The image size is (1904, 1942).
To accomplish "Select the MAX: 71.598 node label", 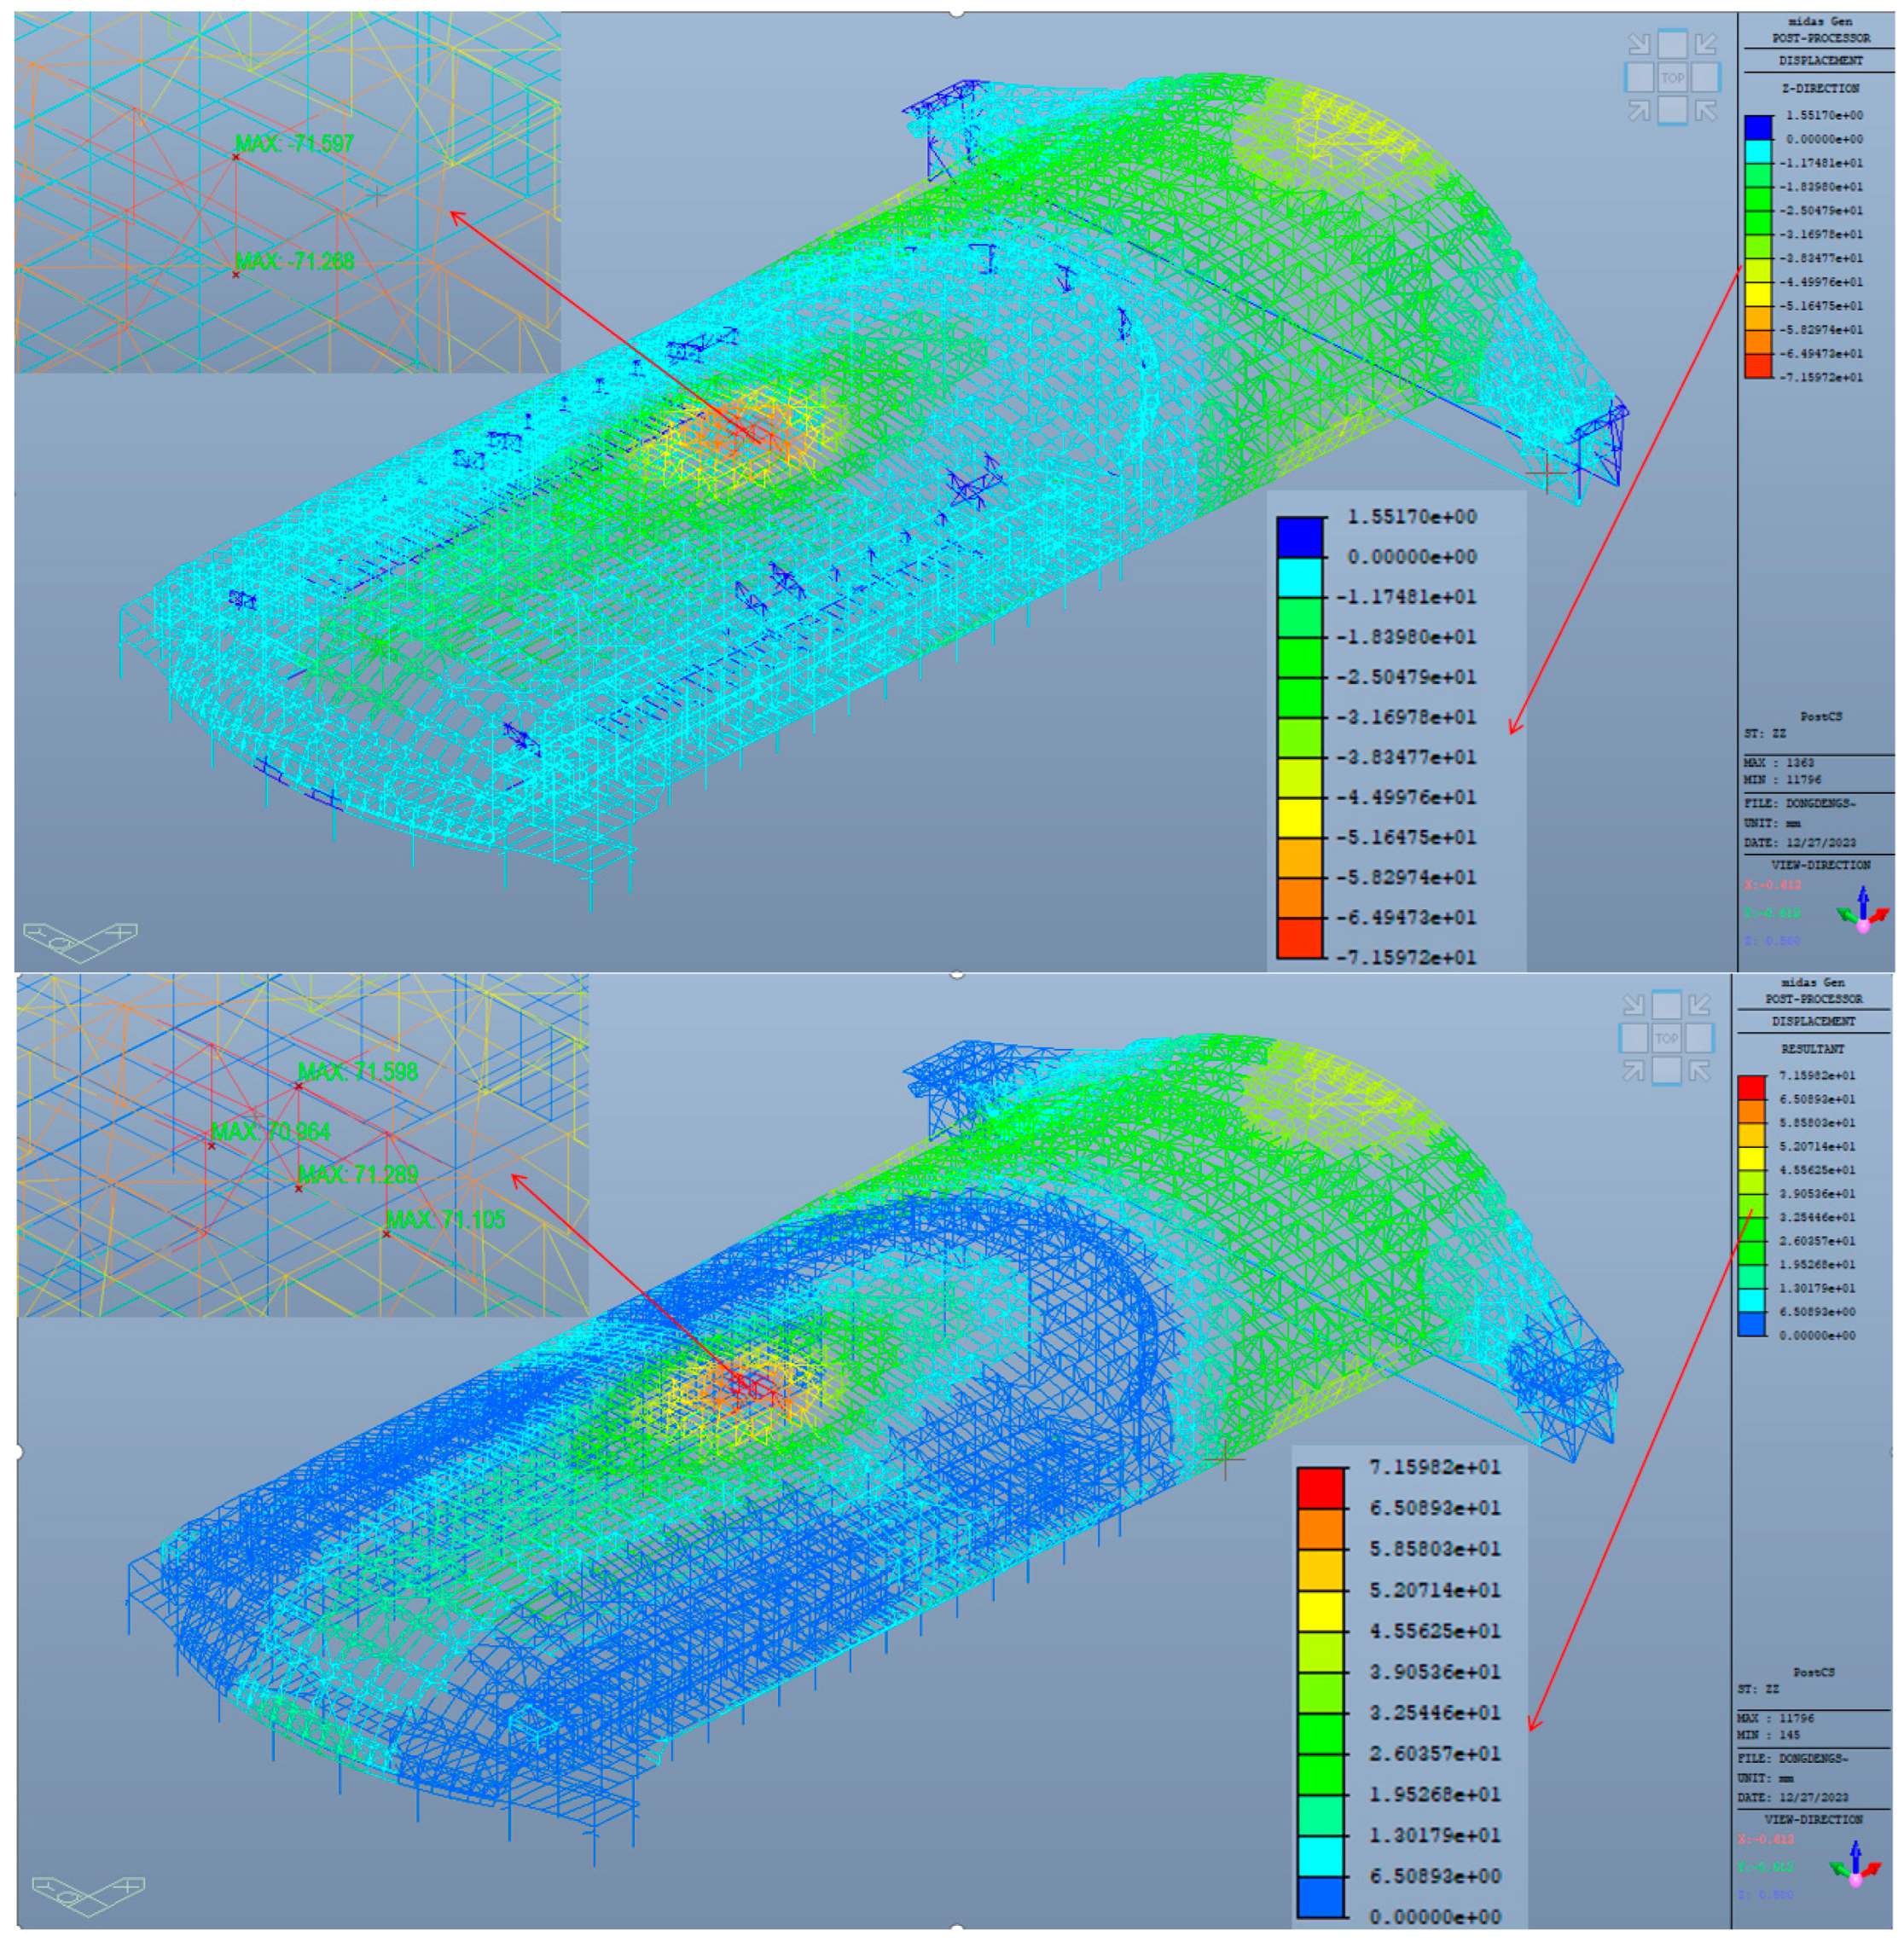I will (357, 1072).
